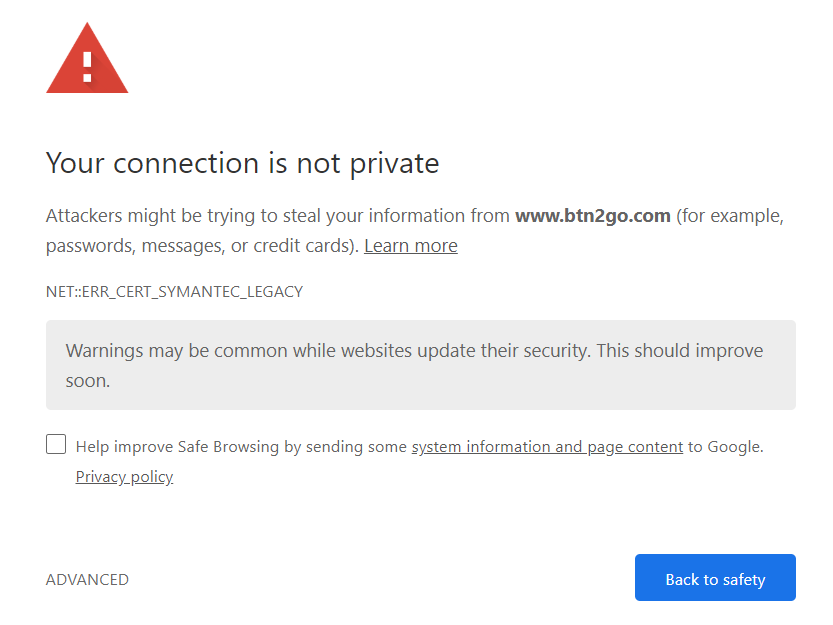Click the red warning triangle icon
The width and height of the screenshot is (833, 625).
pos(87,58)
